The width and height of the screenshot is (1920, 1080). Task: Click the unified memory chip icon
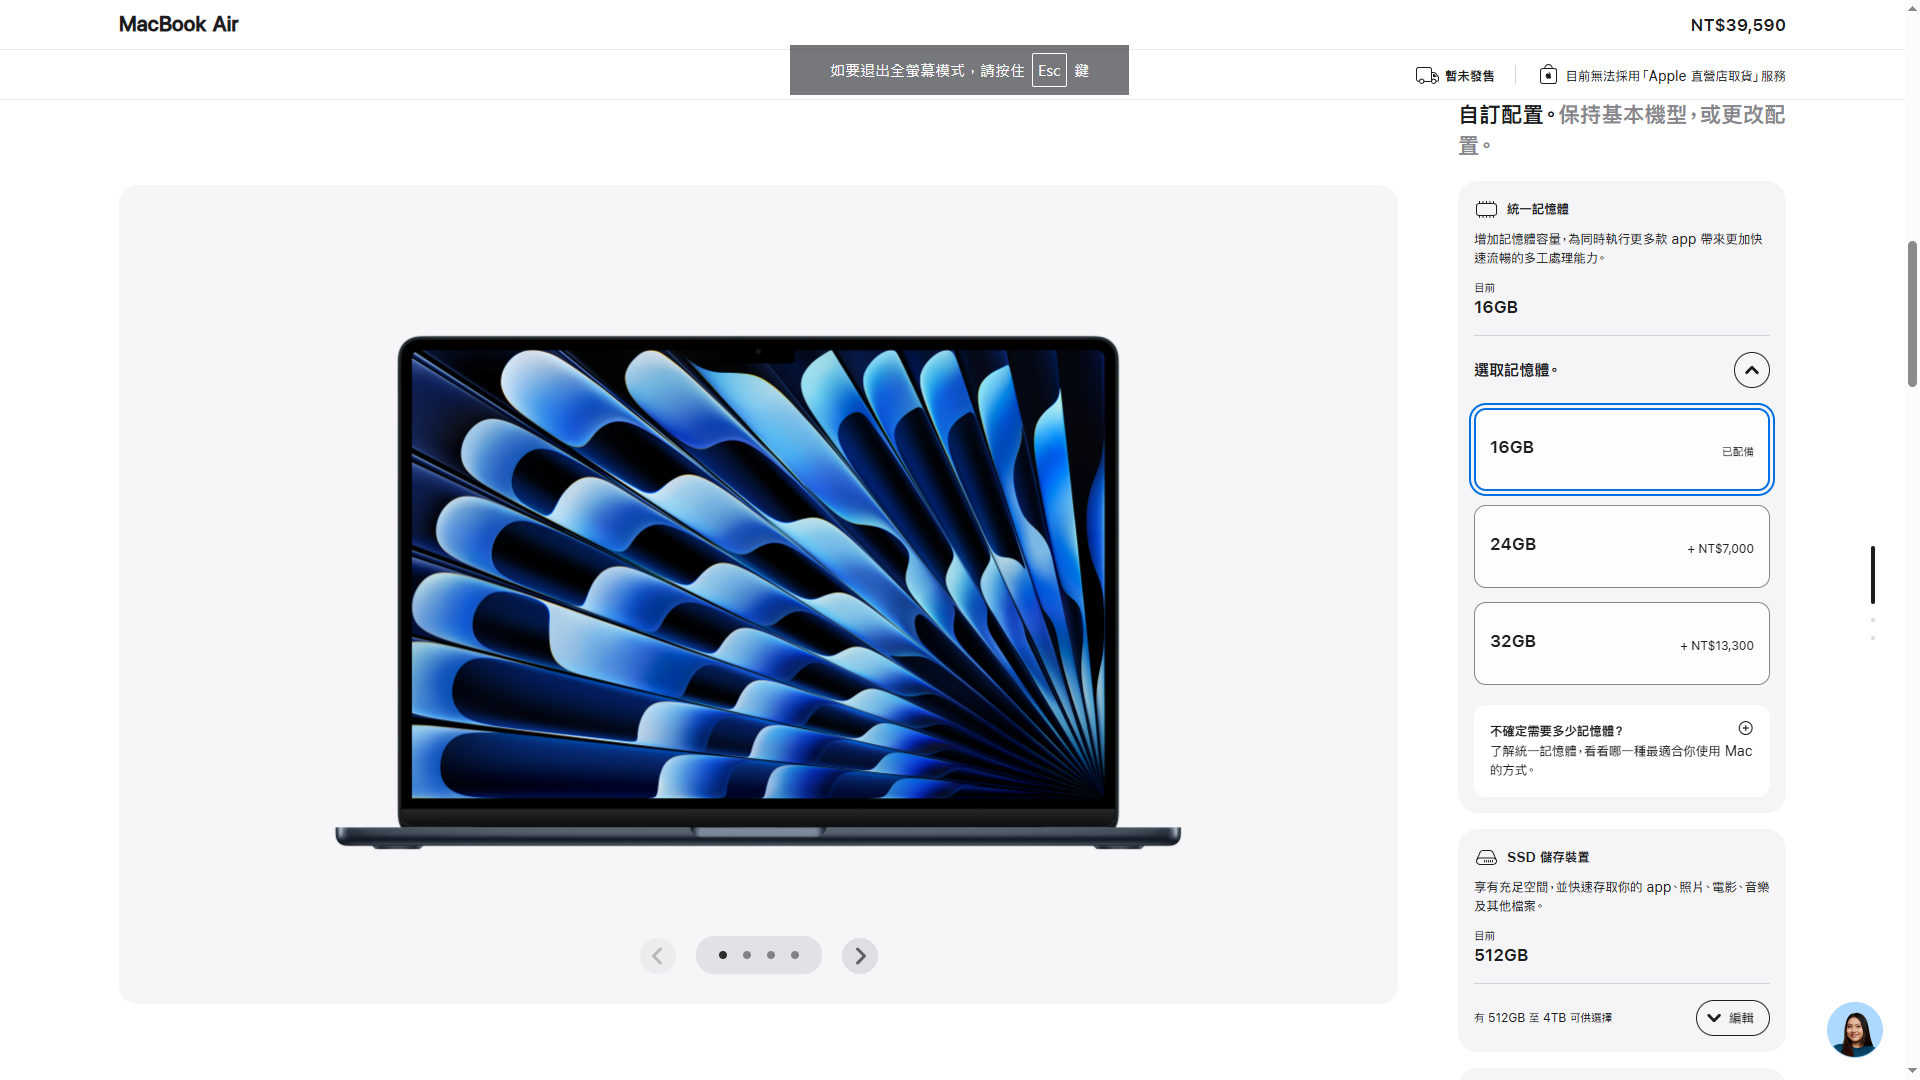pyautogui.click(x=1486, y=209)
